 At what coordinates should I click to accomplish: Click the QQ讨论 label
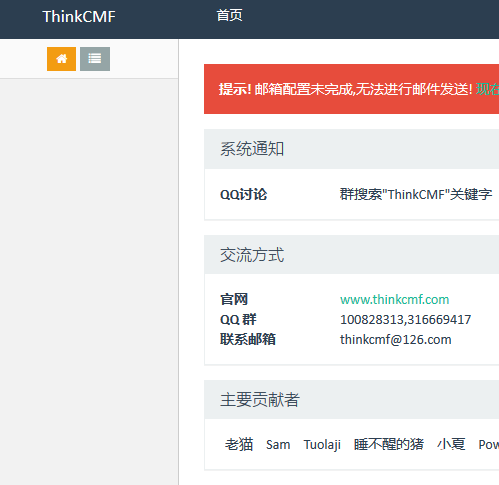click(243, 195)
